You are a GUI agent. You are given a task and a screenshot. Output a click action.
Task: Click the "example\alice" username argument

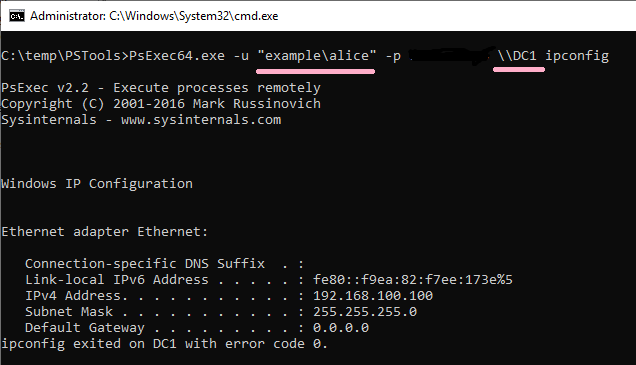317,55
